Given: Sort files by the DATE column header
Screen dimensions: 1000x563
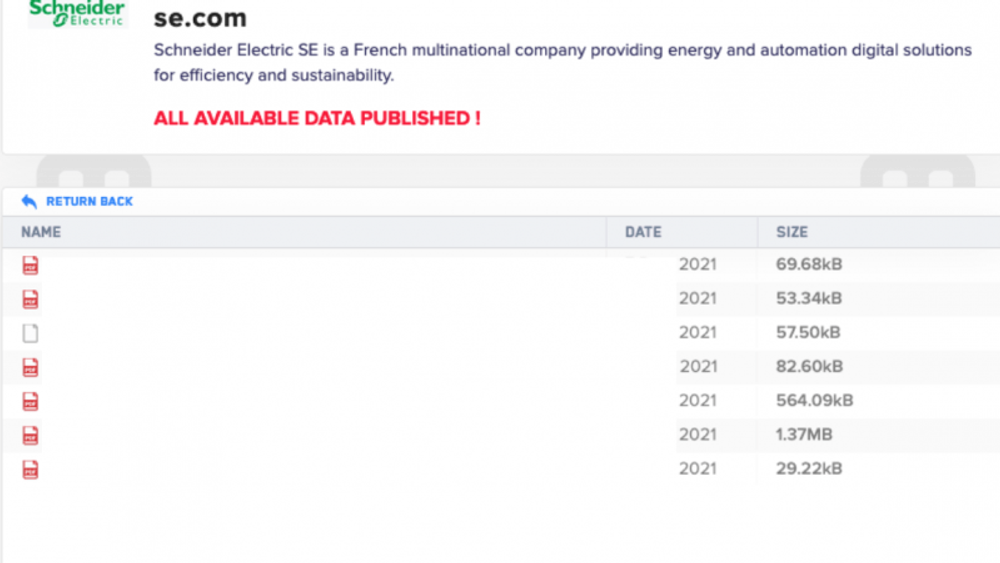Looking at the screenshot, I should (x=643, y=232).
